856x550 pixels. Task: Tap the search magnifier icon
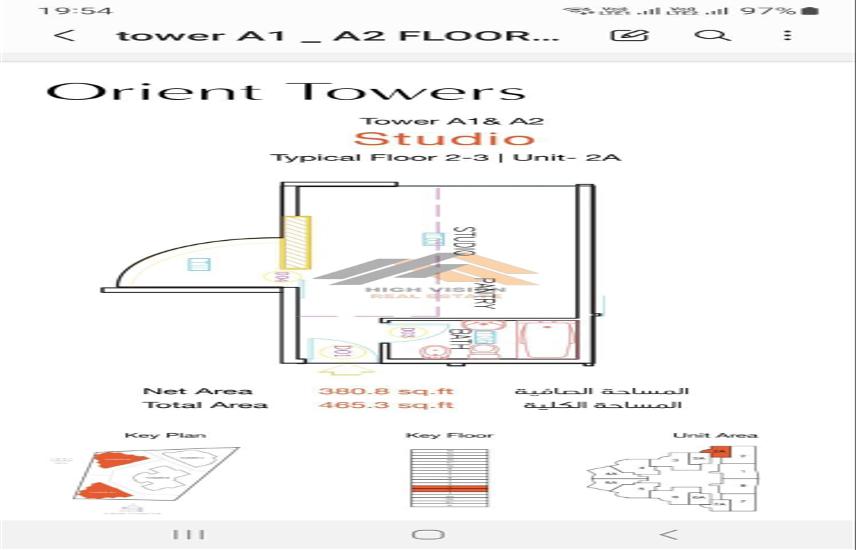[x=711, y=36]
